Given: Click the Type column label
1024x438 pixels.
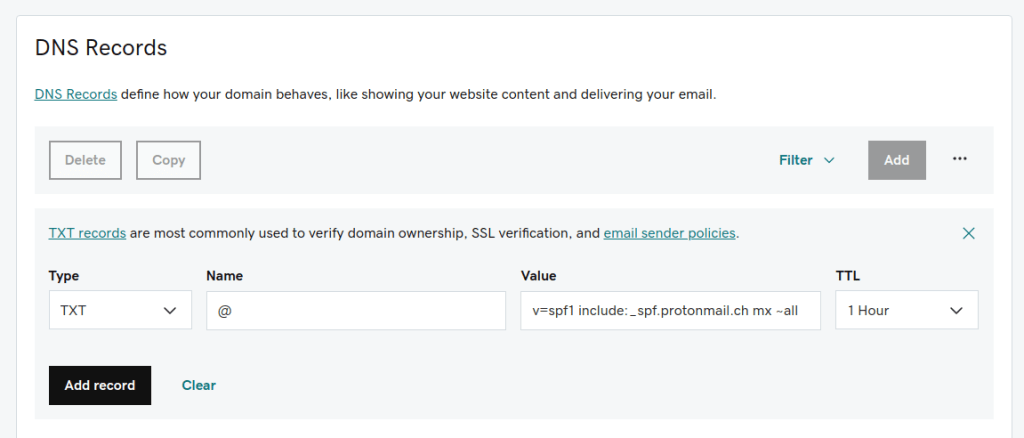Looking at the screenshot, I should point(64,275).
